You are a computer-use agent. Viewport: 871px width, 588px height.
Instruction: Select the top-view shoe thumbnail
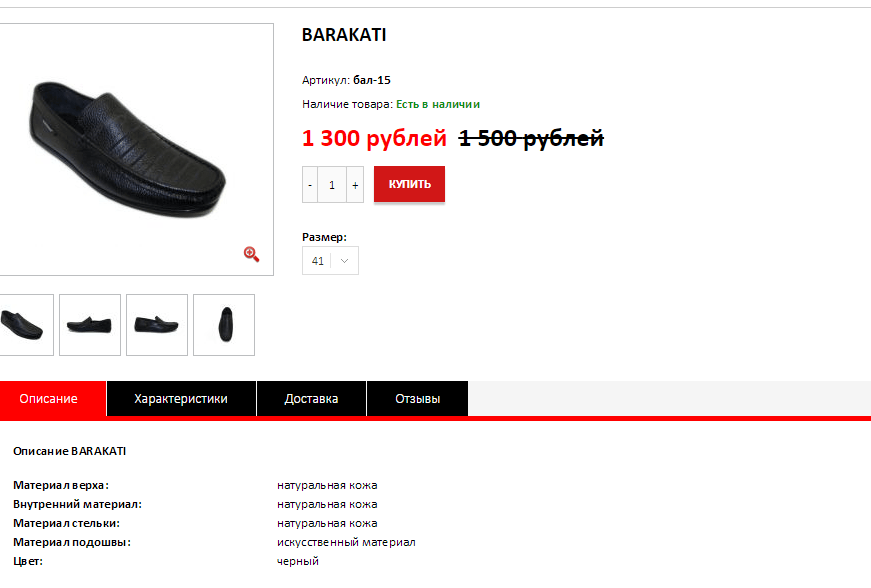pyautogui.click(x=224, y=325)
